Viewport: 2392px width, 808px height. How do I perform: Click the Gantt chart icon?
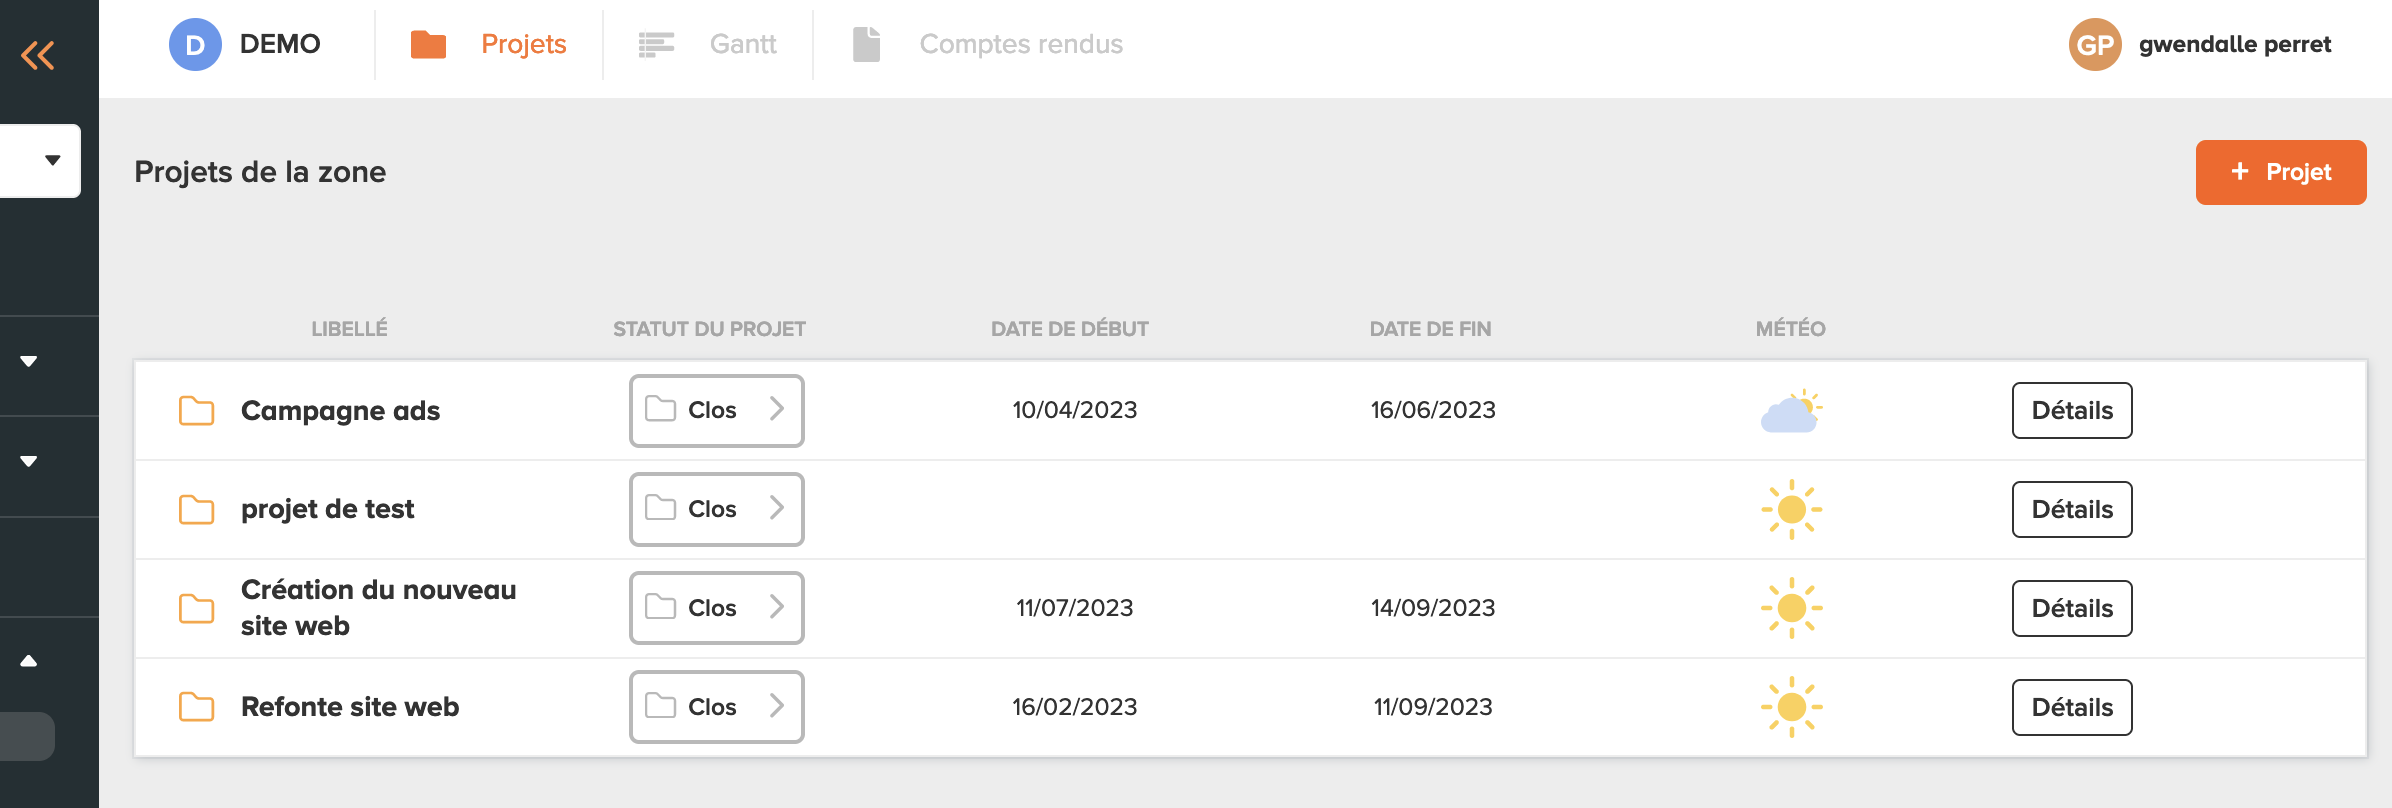coord(656,44)
